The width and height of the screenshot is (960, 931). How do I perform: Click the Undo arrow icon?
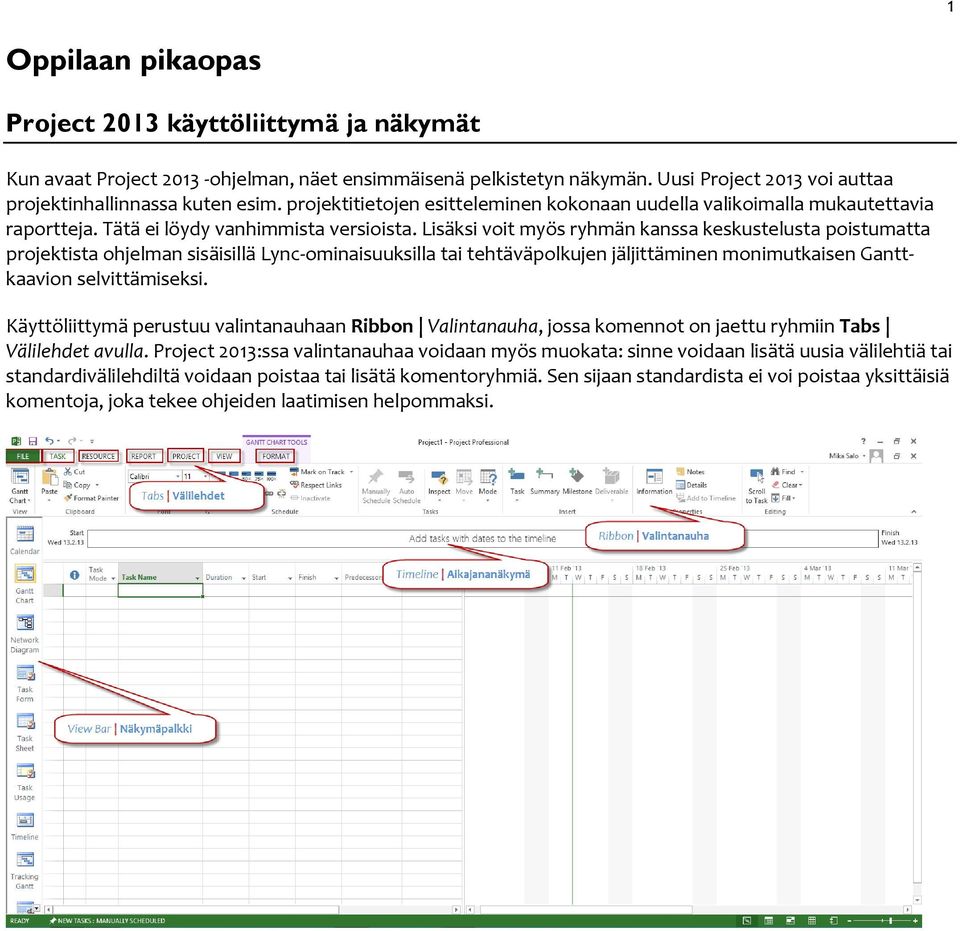tap(49, 441)
